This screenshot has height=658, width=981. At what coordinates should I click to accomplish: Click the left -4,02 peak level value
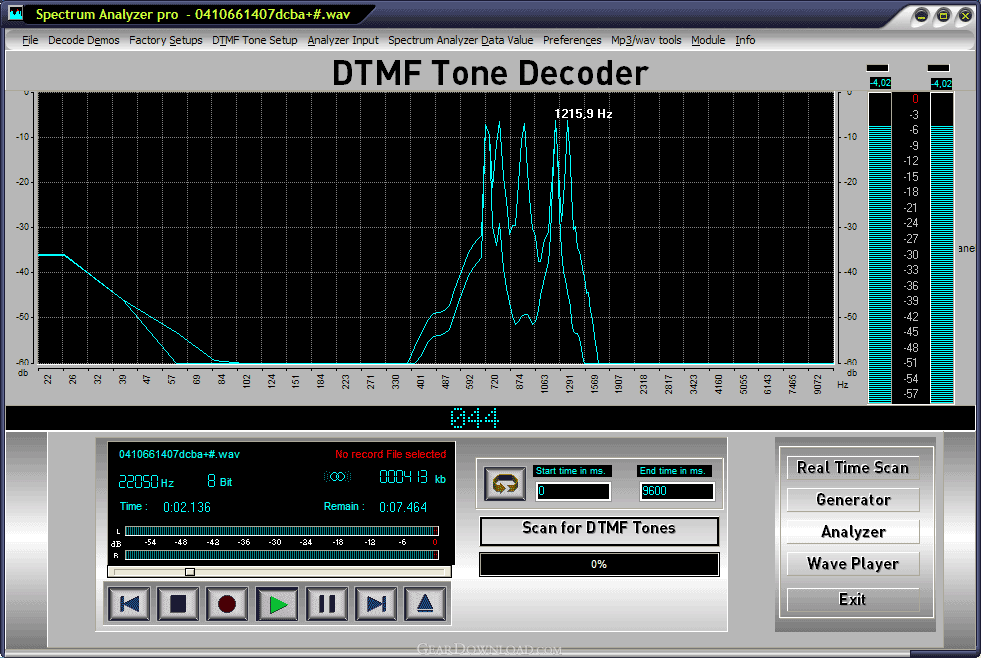coord(880,83)
